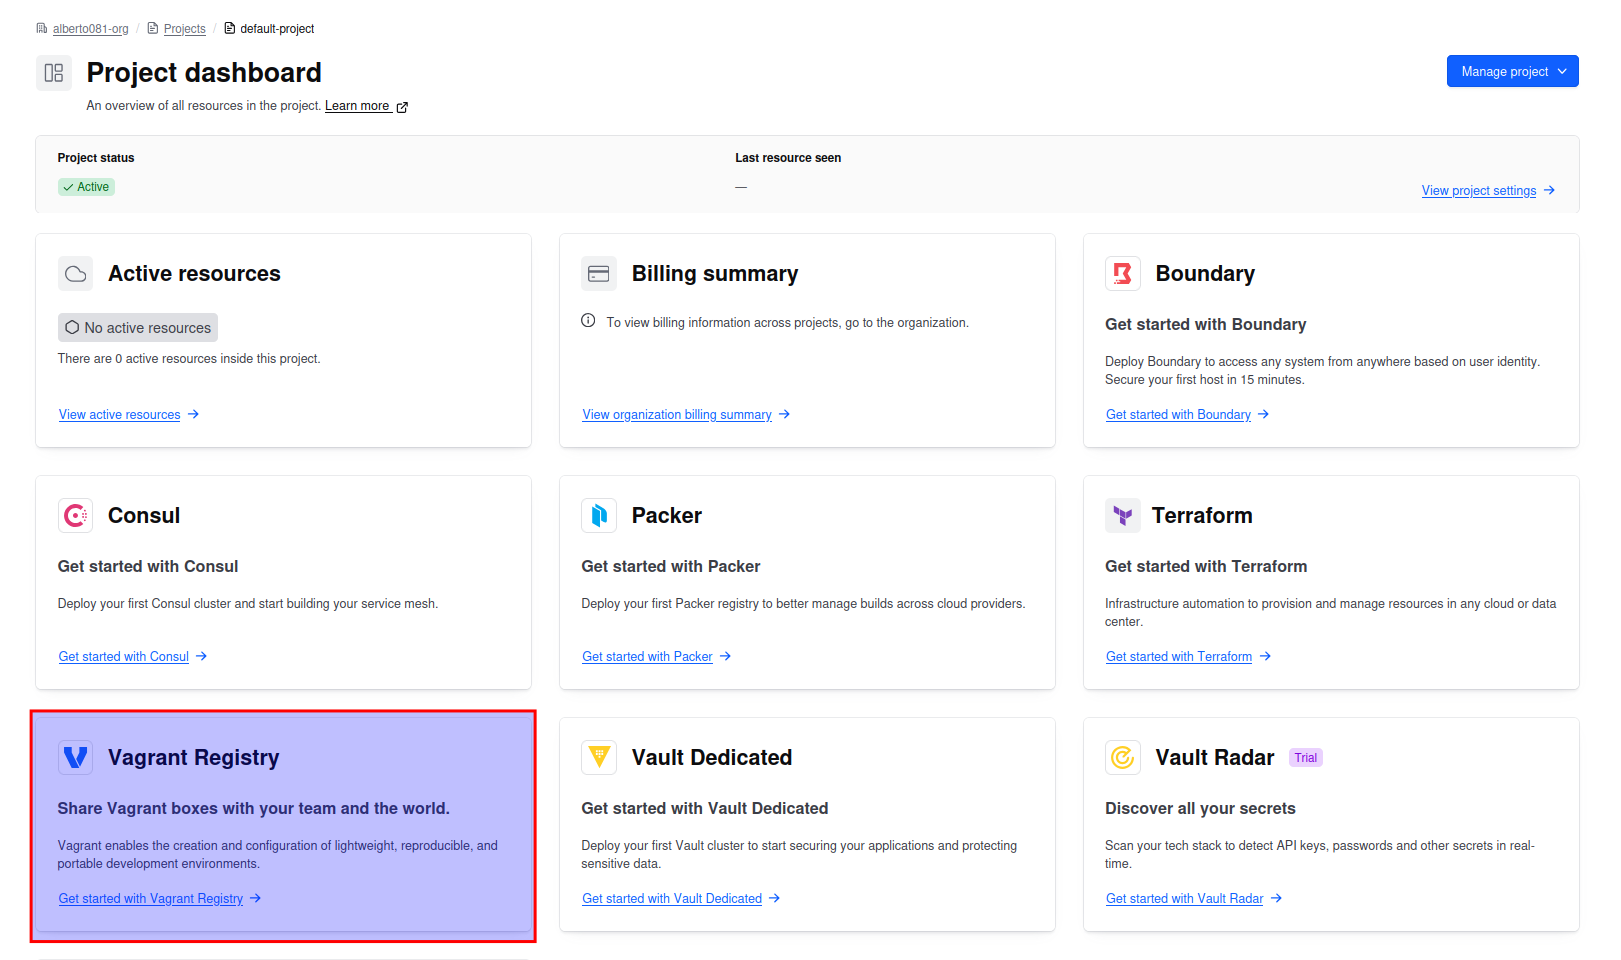The height and width of the screenshot is (960, 1621).
Task: Click the Project dashboard layout icon
Action: (x=54, y=73)
